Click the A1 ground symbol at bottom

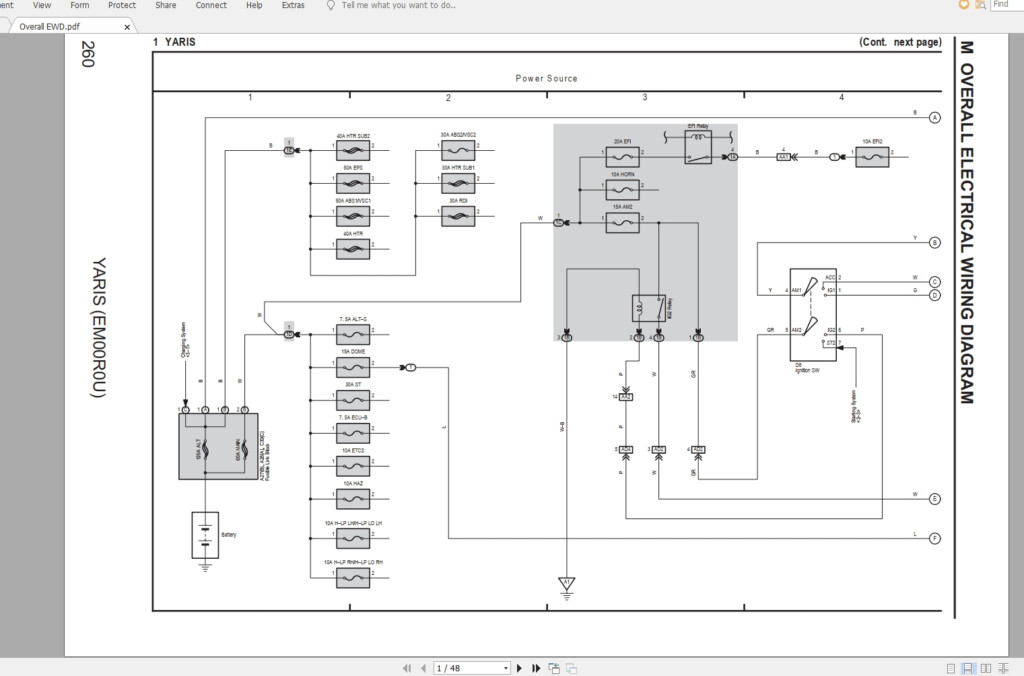[566, 587]
